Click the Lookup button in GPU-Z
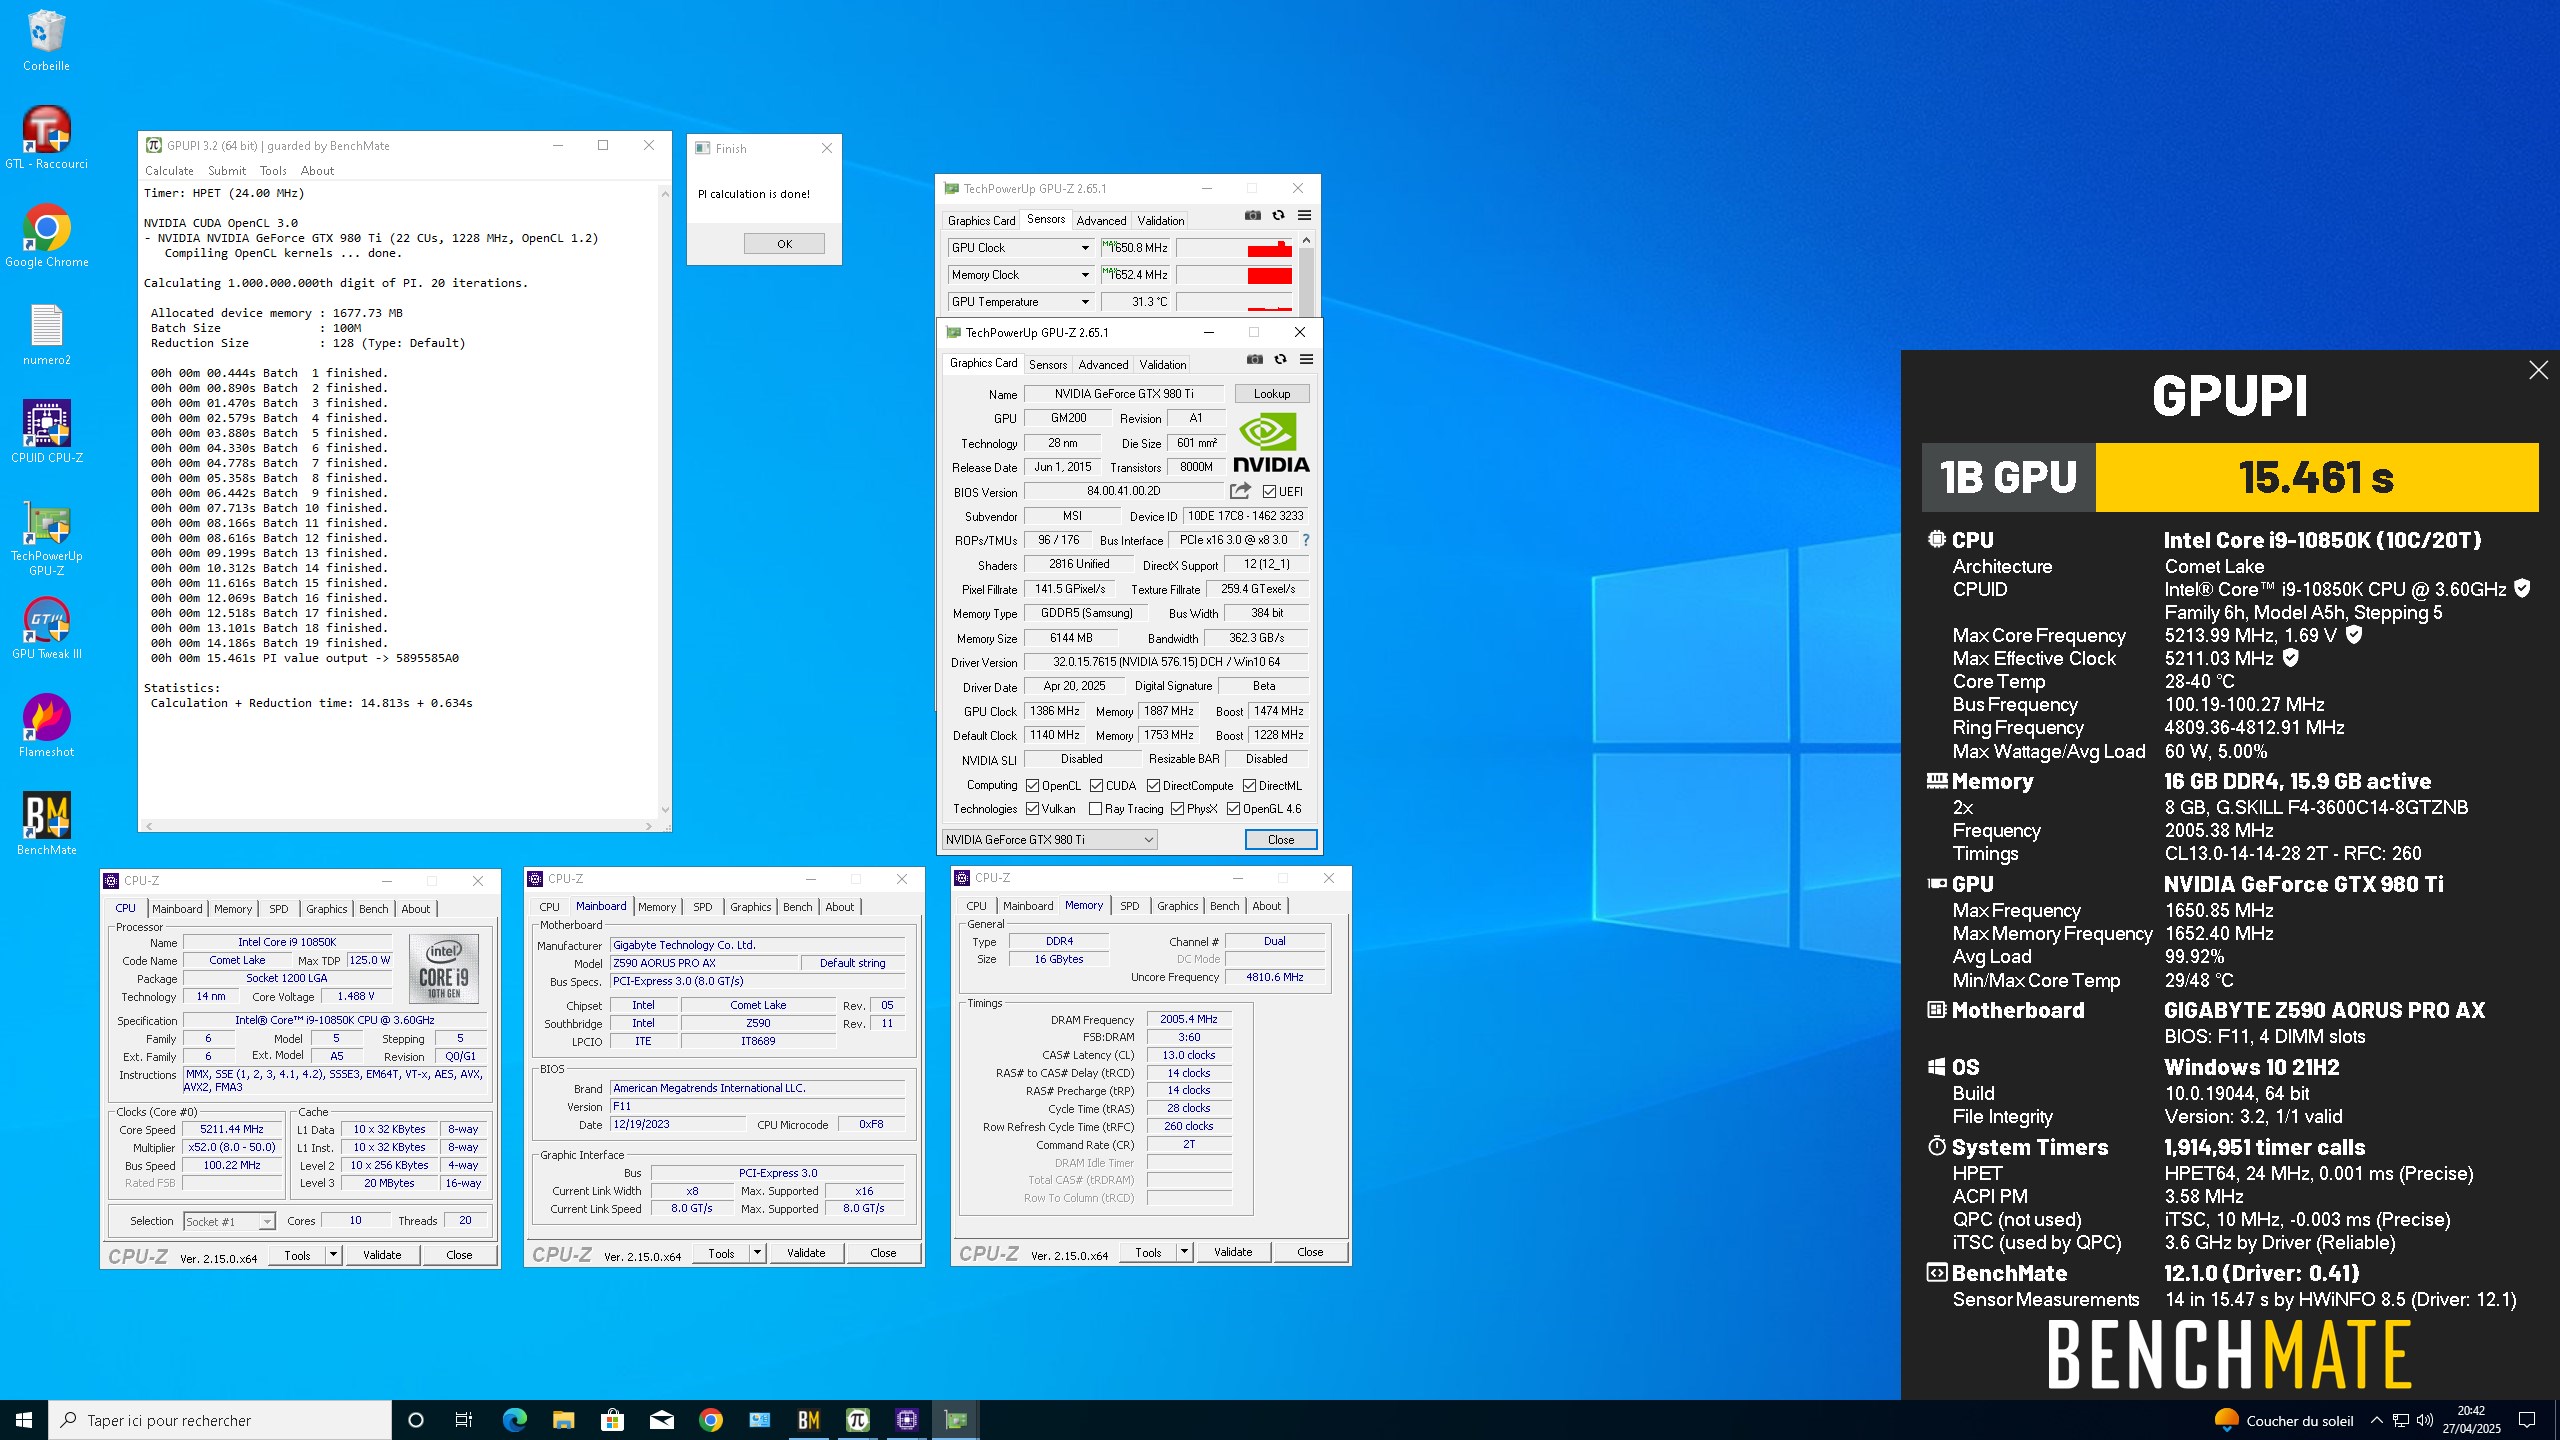 tap(1271, 394)
